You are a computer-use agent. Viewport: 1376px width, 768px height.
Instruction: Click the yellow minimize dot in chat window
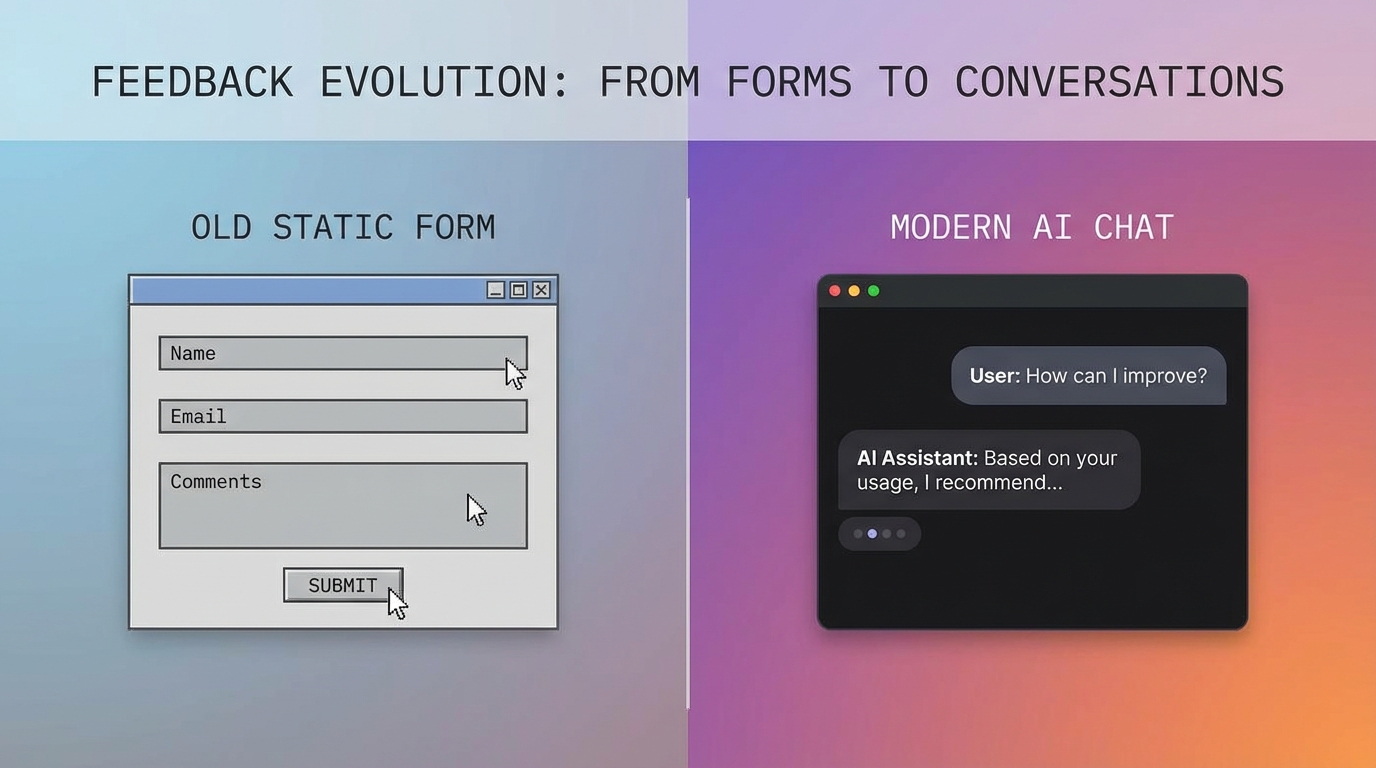(x=854, y=291)
